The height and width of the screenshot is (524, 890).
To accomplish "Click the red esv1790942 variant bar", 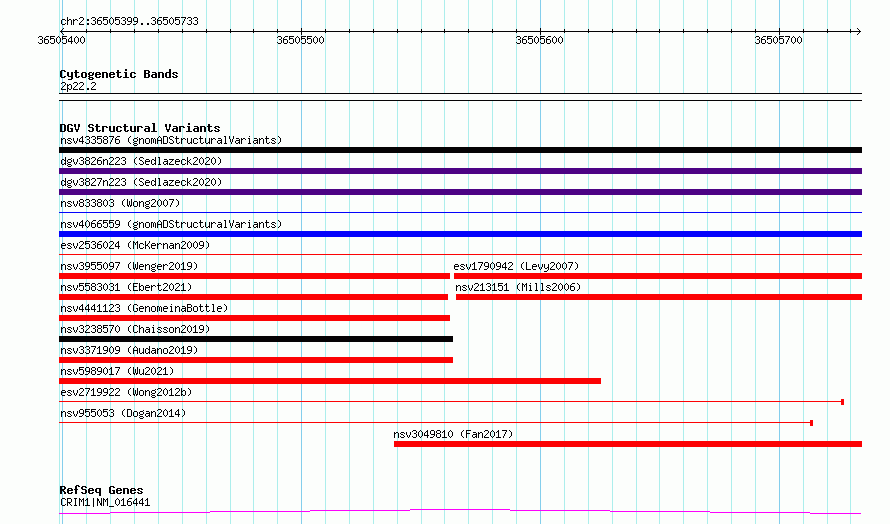I will 658,276.
